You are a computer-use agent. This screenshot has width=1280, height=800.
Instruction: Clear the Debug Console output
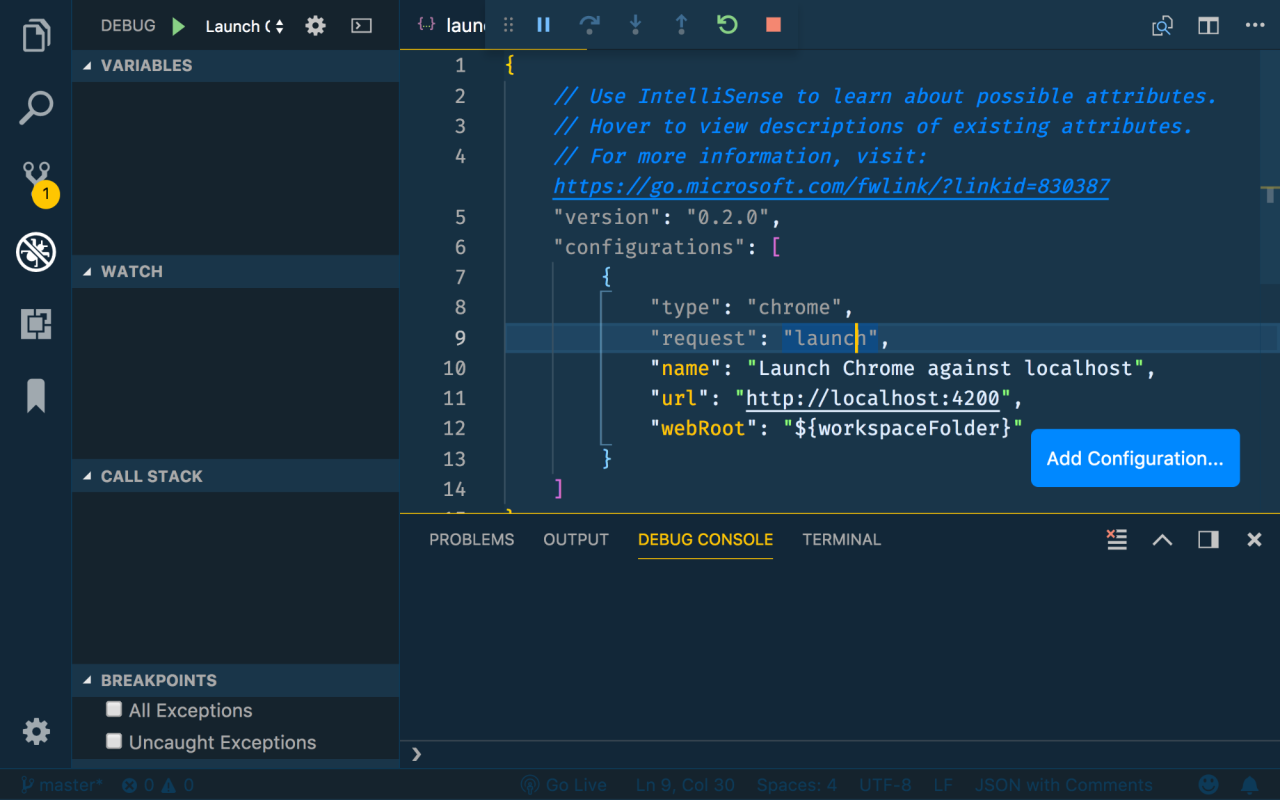coord(1116,539)
